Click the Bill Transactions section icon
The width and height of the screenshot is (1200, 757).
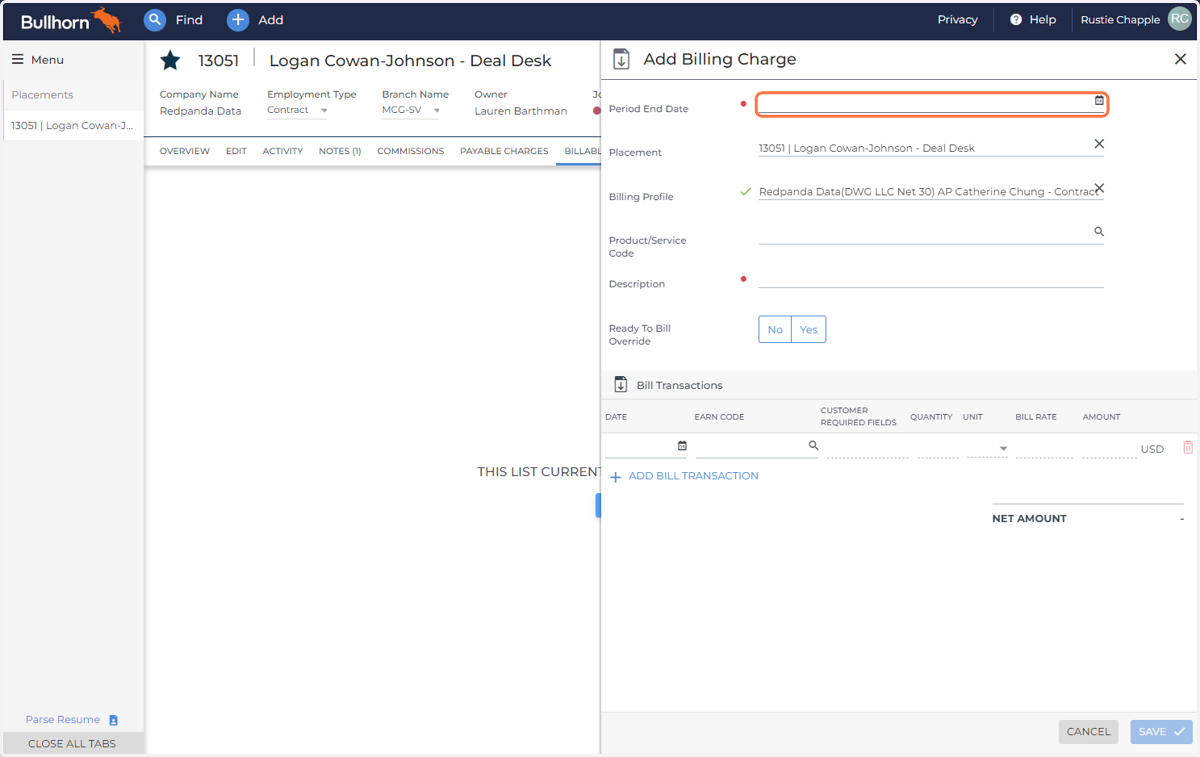620,385
